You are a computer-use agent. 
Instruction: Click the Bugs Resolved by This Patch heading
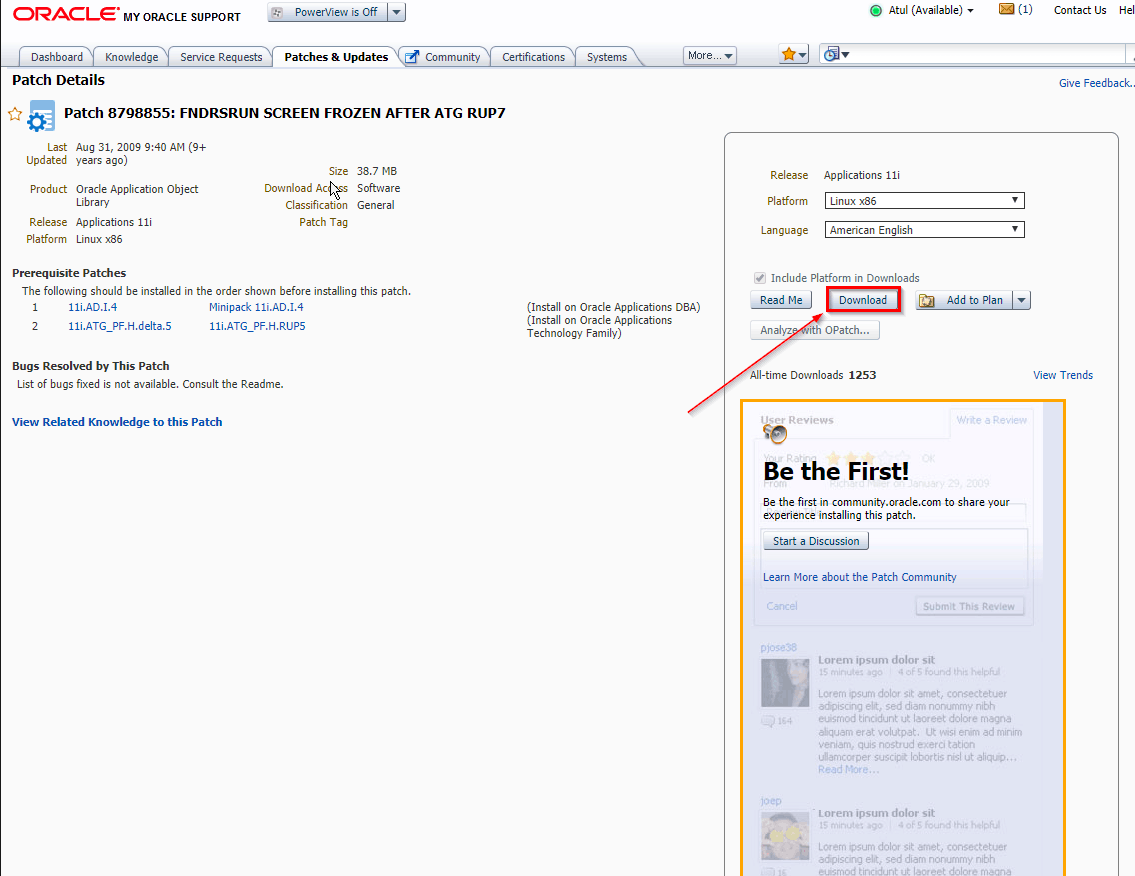pyautogui.click(x=90, y=366)
